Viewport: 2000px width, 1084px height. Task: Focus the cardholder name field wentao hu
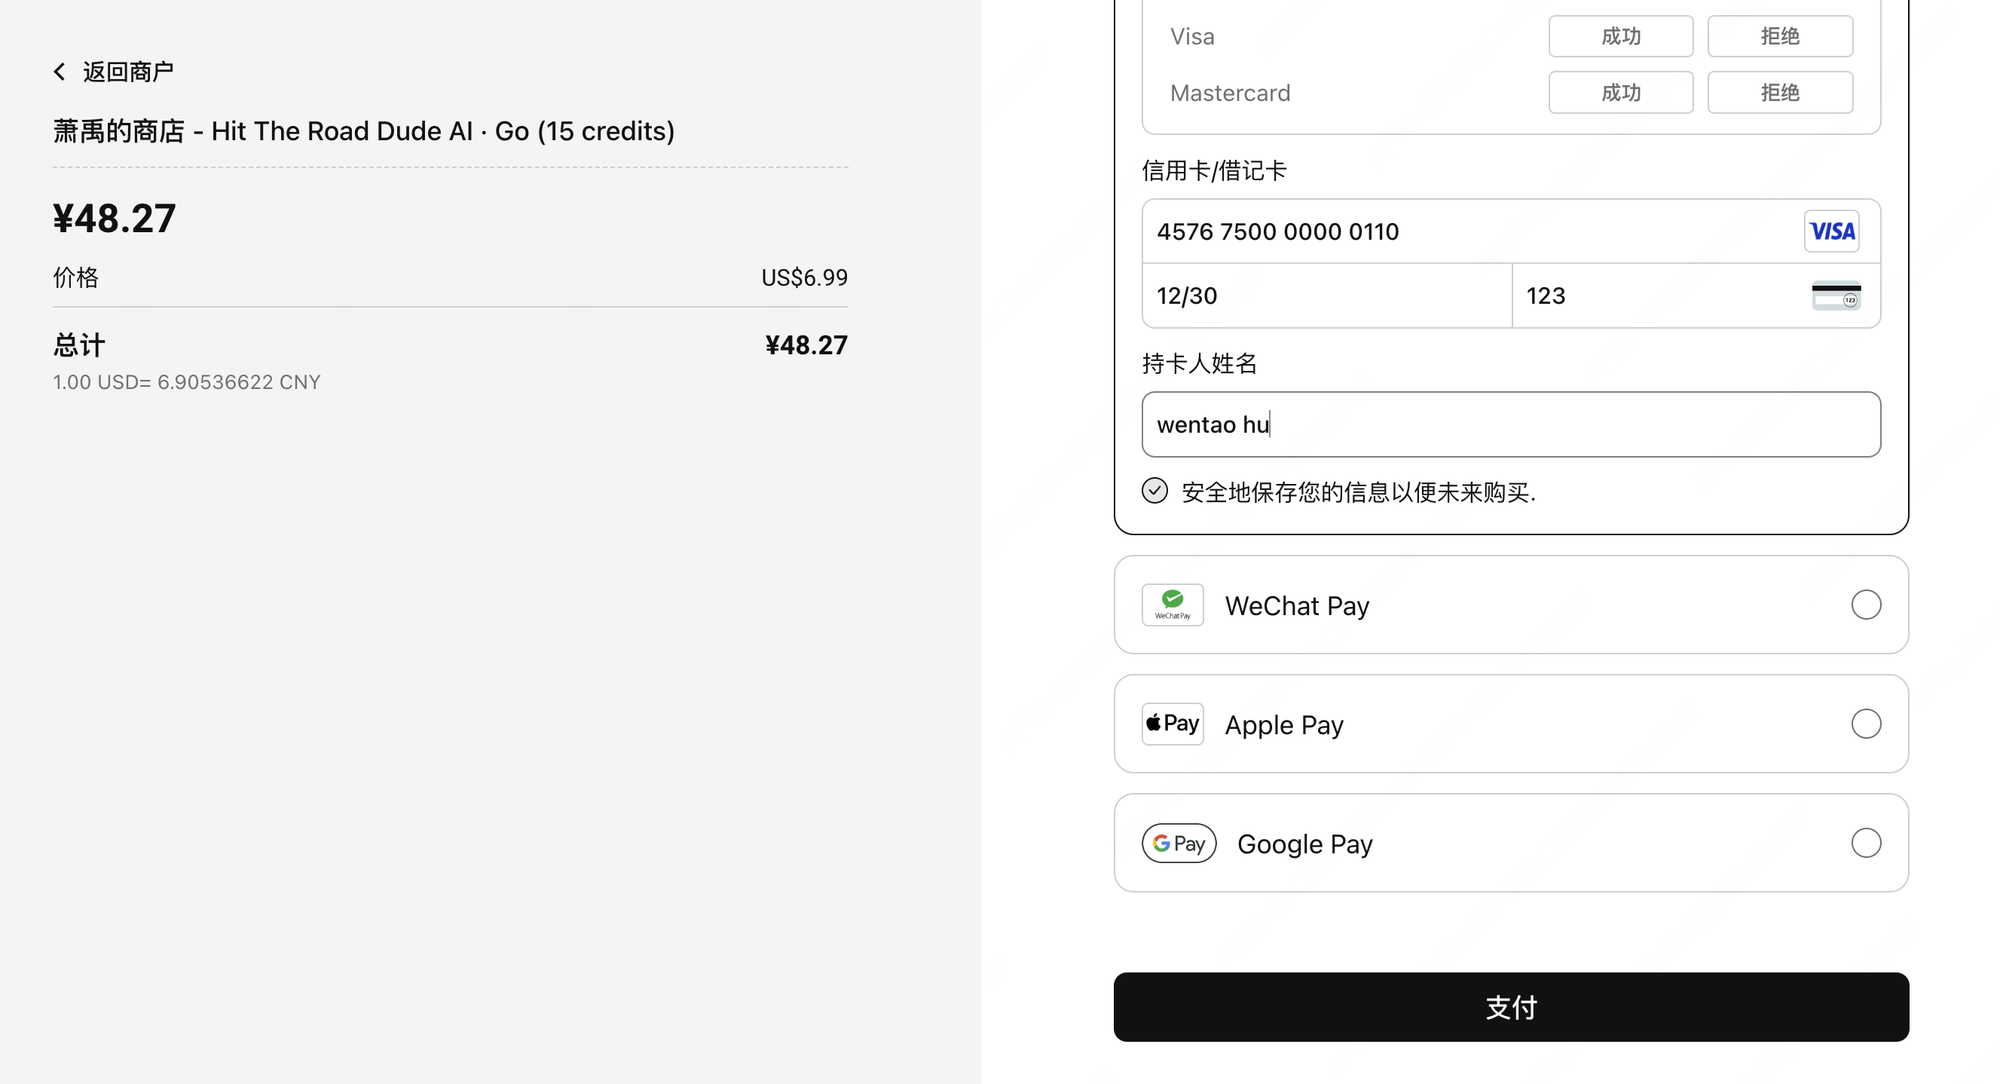coord(1511,424)
